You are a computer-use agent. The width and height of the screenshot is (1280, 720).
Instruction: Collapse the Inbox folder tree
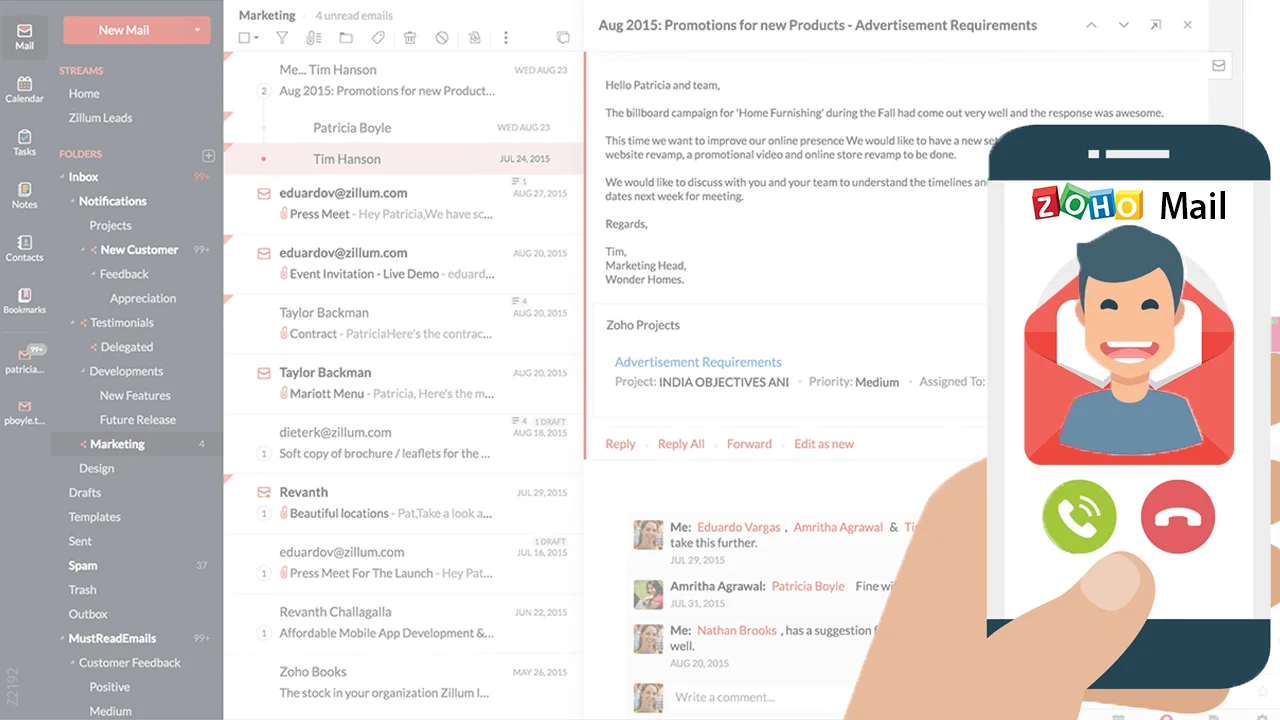(x=62, y=177)
